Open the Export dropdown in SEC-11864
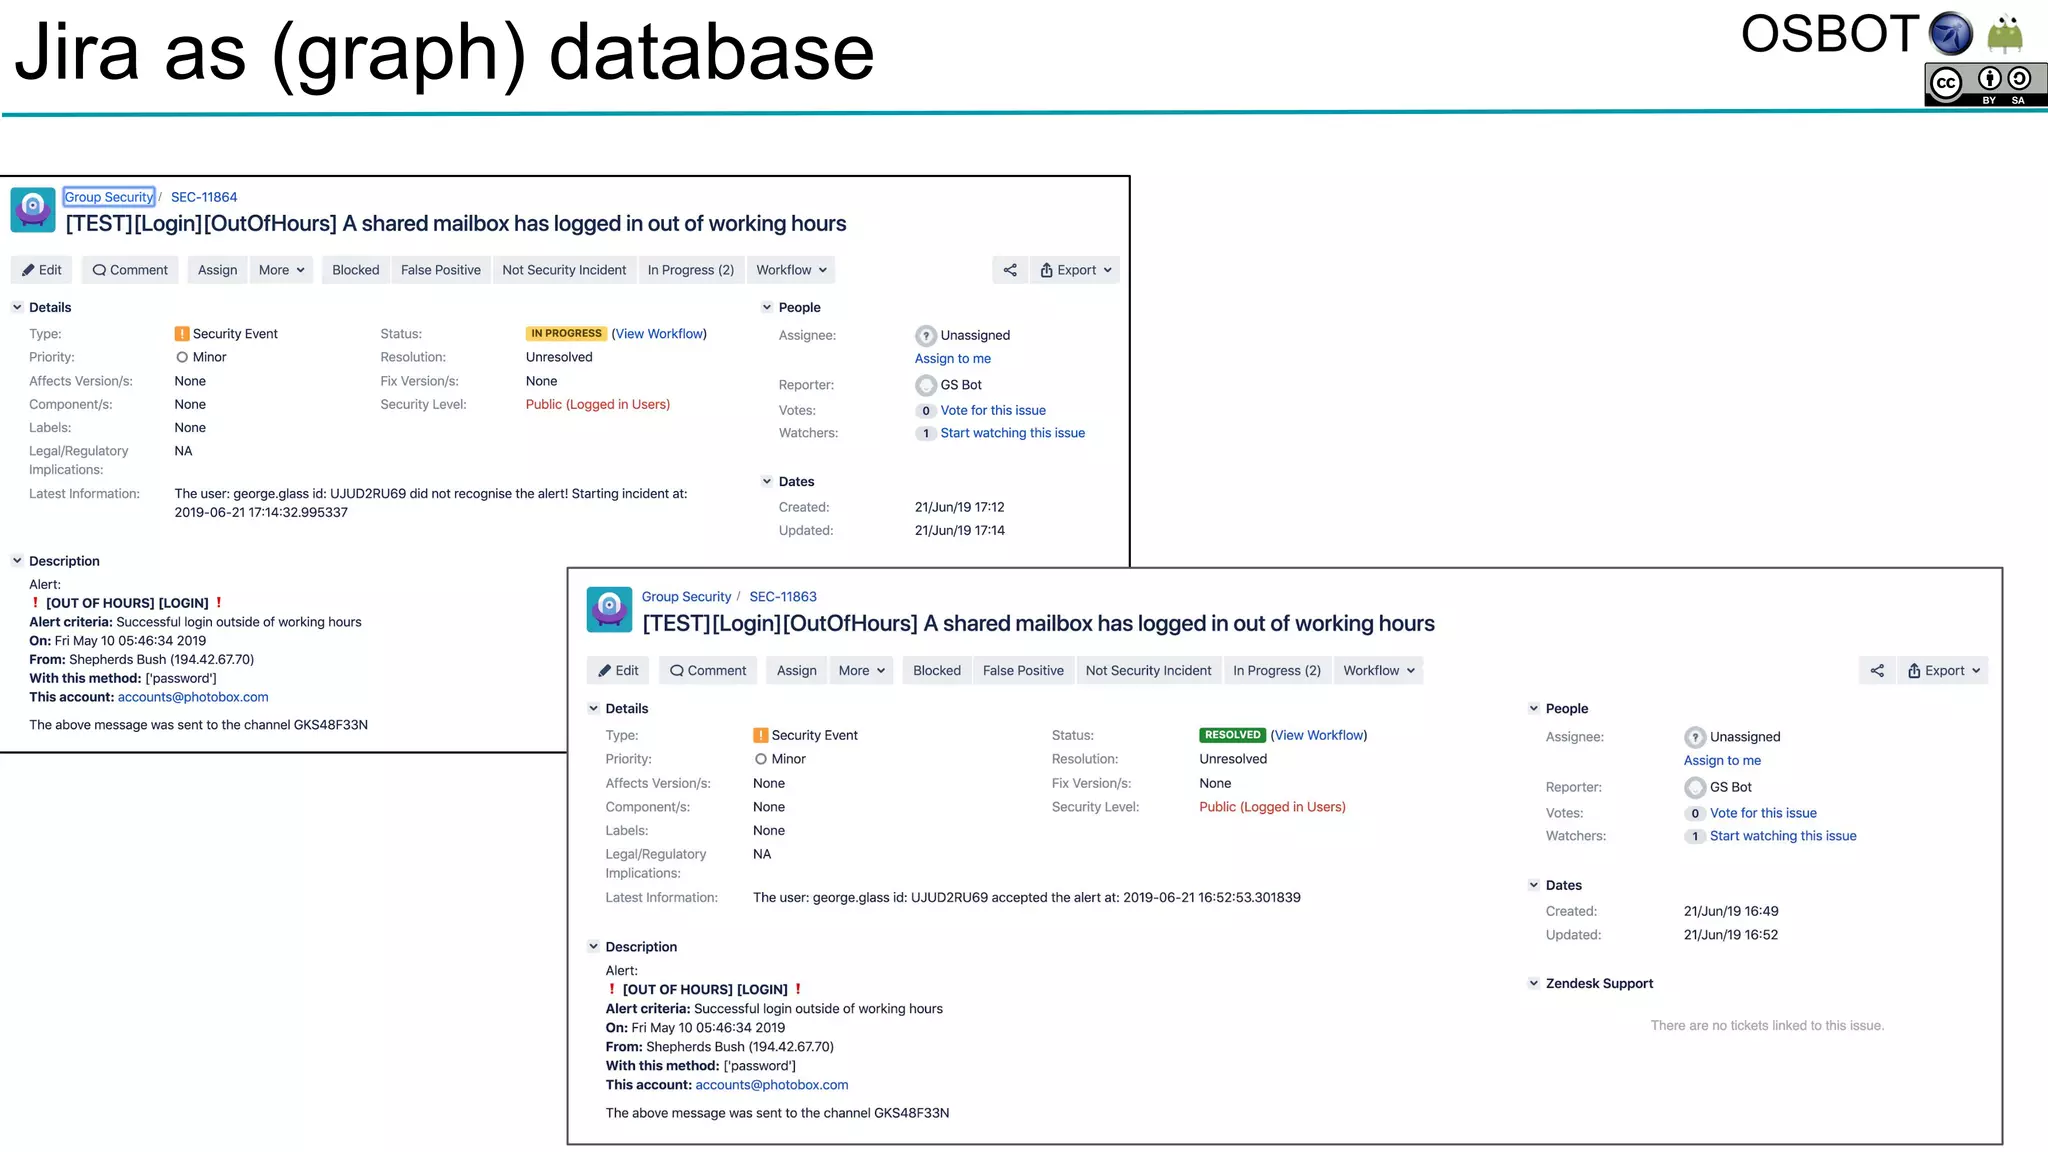This screenshot has width=2048, height=1152. (x=1075, y=270)
